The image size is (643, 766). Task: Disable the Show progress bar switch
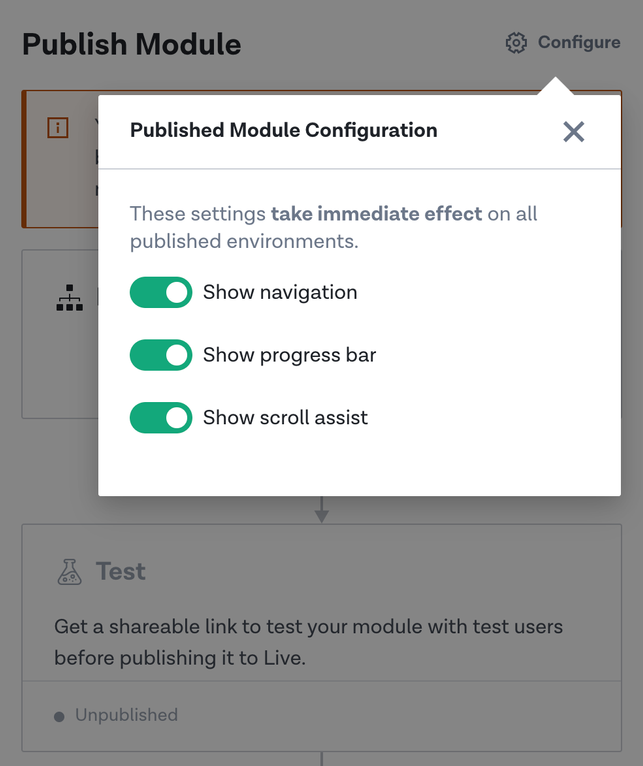click(x=161, y=355)
